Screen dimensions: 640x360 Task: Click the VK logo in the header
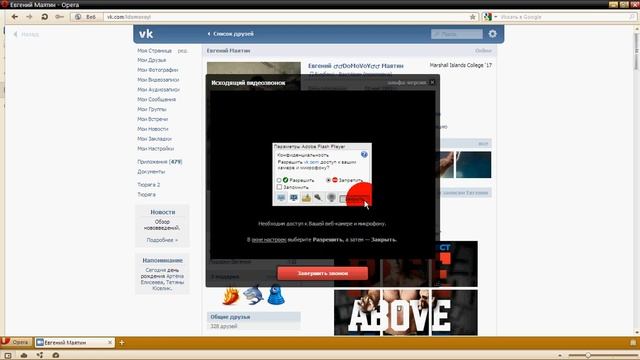[x=146, y=34]
